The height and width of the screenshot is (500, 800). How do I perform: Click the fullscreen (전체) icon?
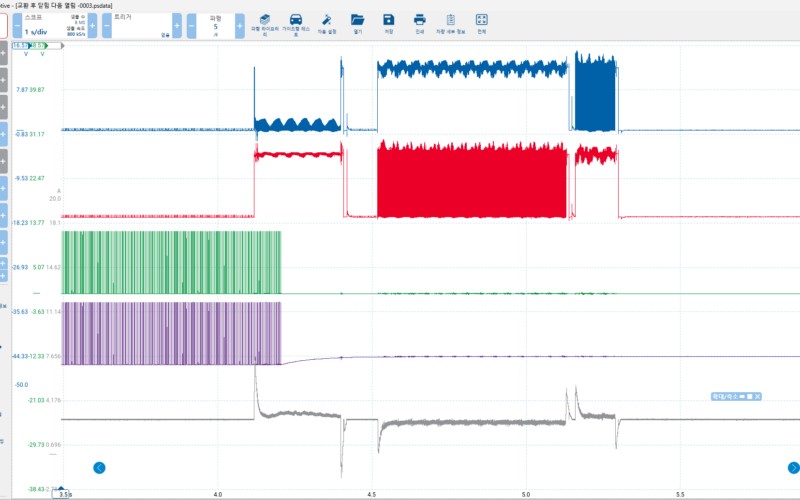(481, 23)
